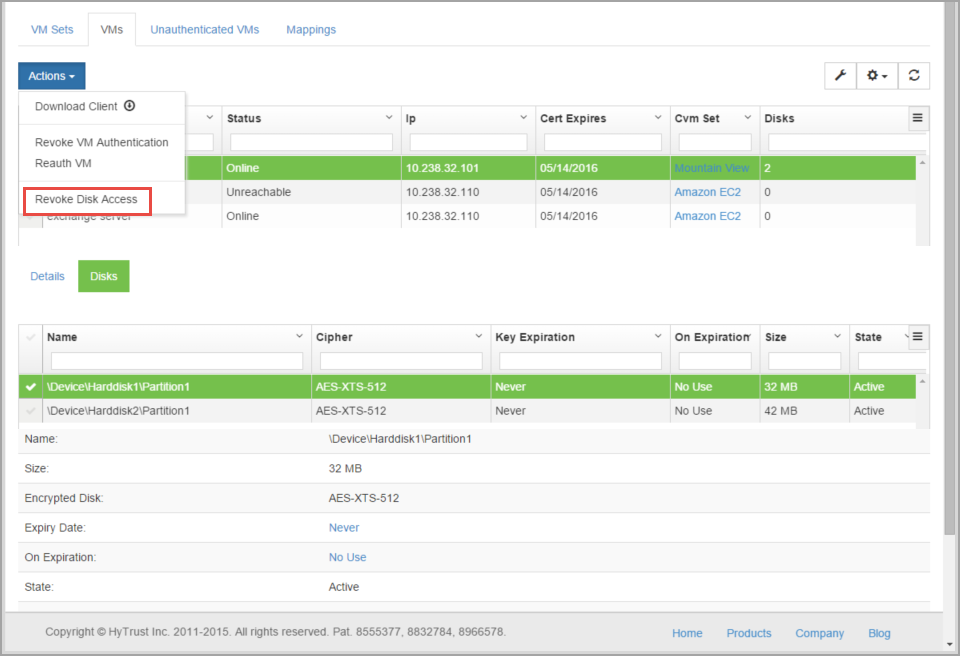Open the VMs grid column menu icon

coord(917,118)
